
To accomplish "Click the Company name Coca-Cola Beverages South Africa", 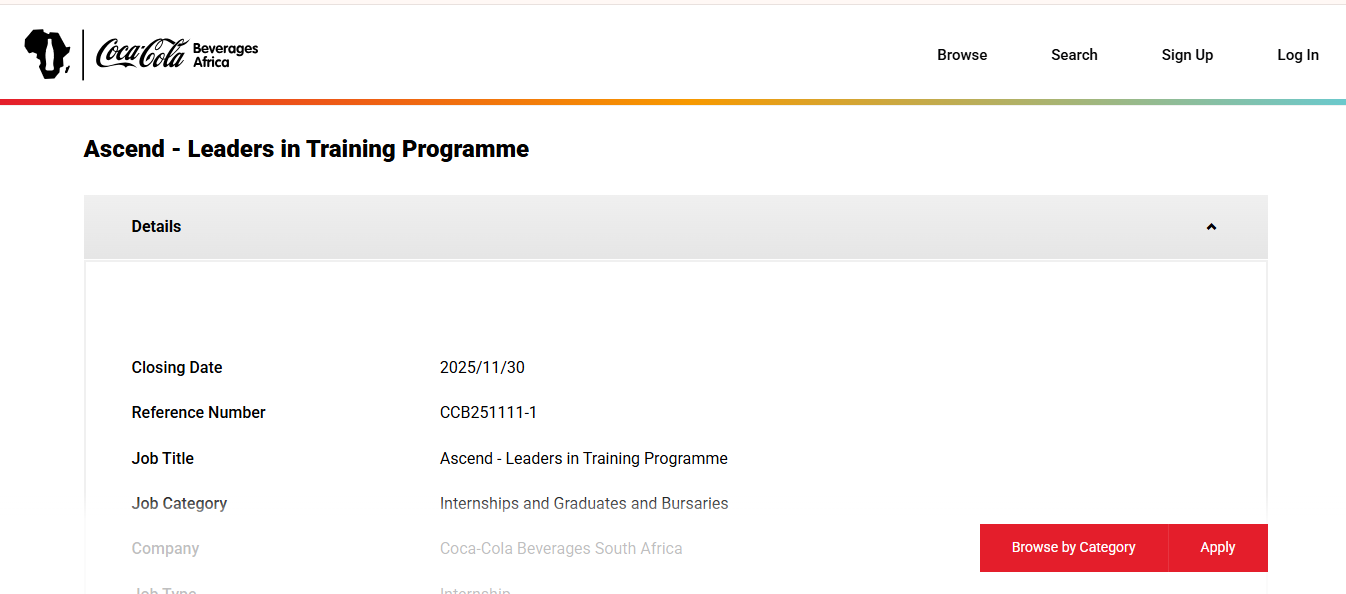I will tap(561, 548).
